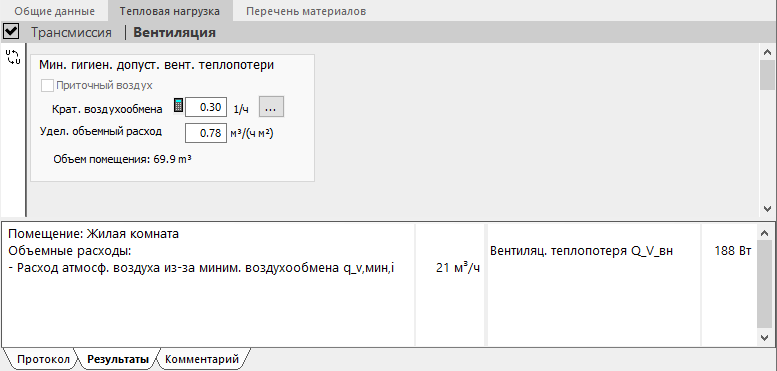
Task: Click the upper panel scroll-up arrow
Action: tap(767, 52)
